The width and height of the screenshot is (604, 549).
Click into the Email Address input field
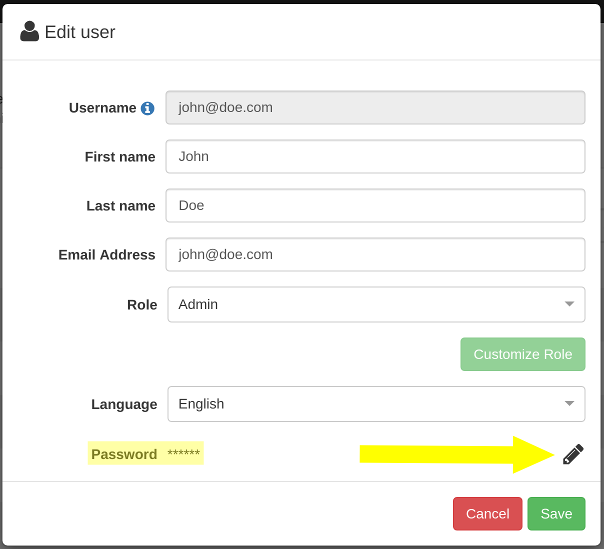click(x=375, y=254)
